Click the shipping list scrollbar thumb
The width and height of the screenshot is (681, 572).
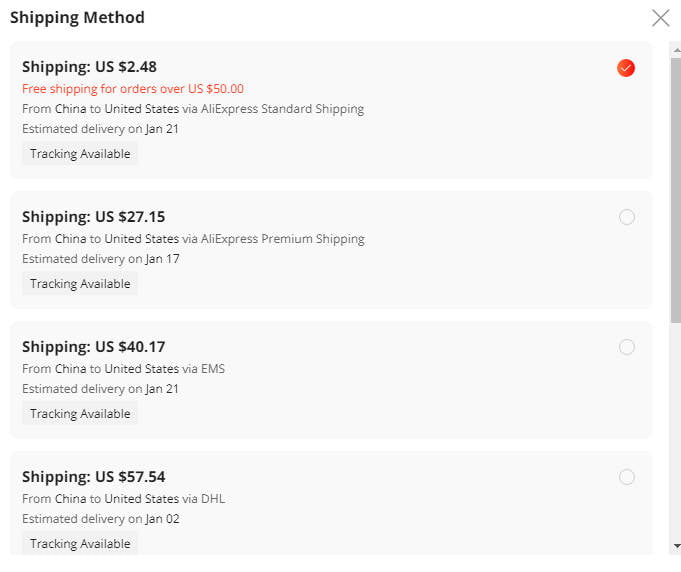[x=676, y=190]
